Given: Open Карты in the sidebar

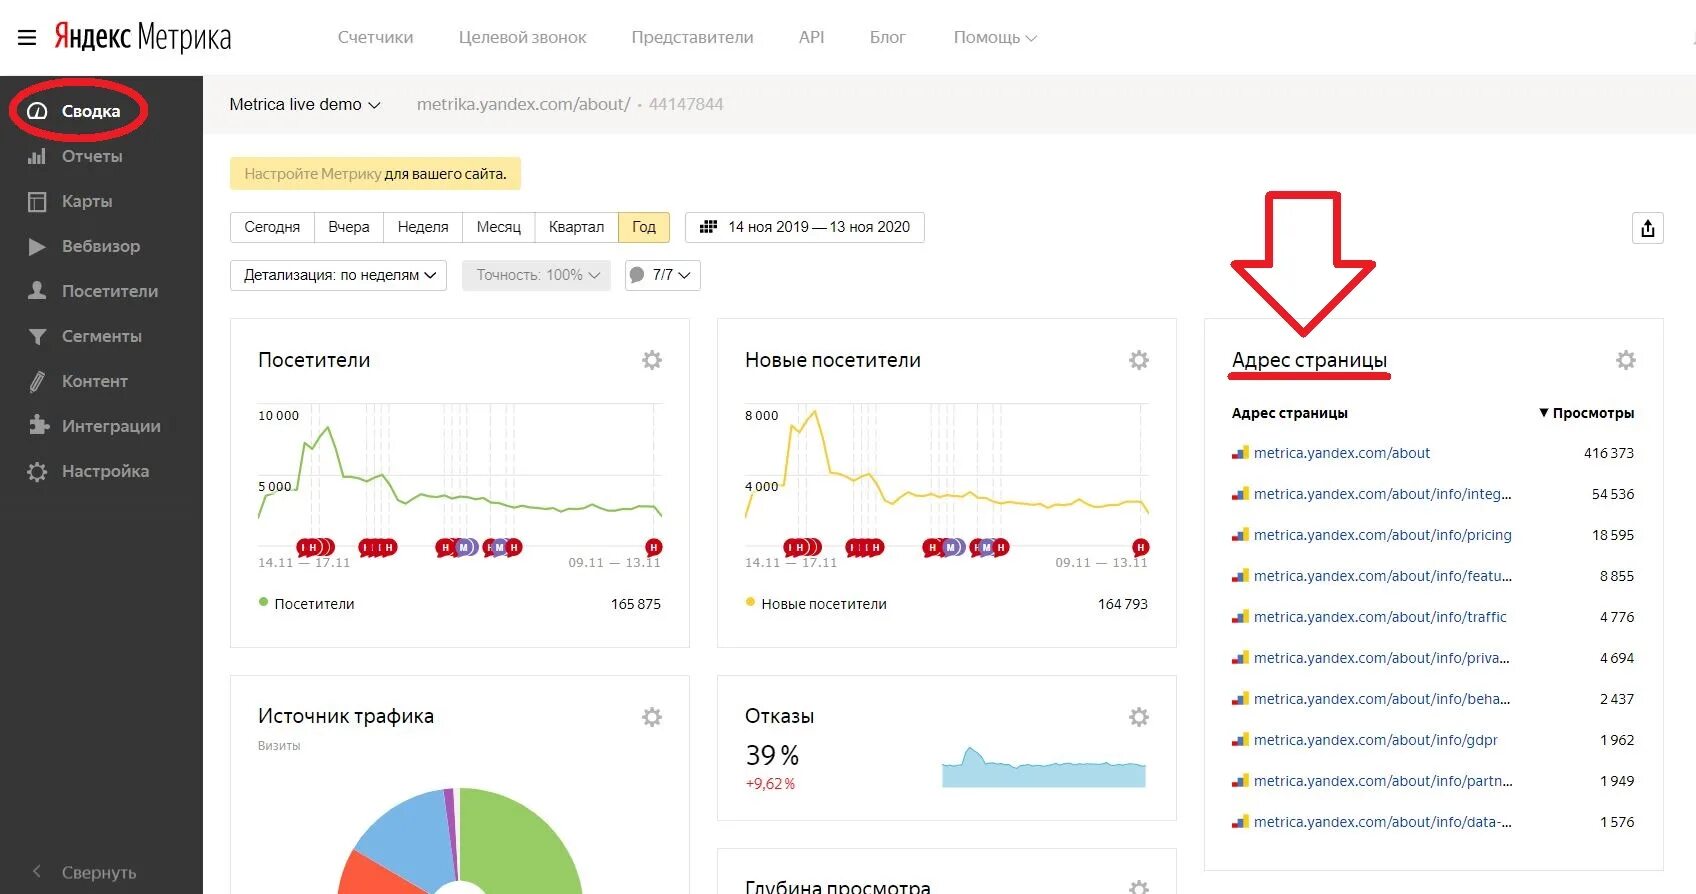Looking at the screenshot, I should pos(87,201).
